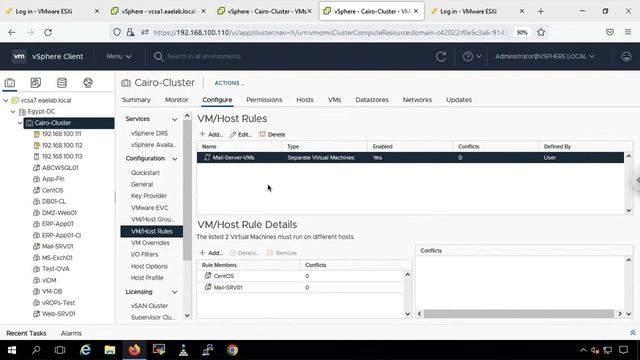Click the shield tracking protection icon
This screenshot has height=360, width=640.
117,32
